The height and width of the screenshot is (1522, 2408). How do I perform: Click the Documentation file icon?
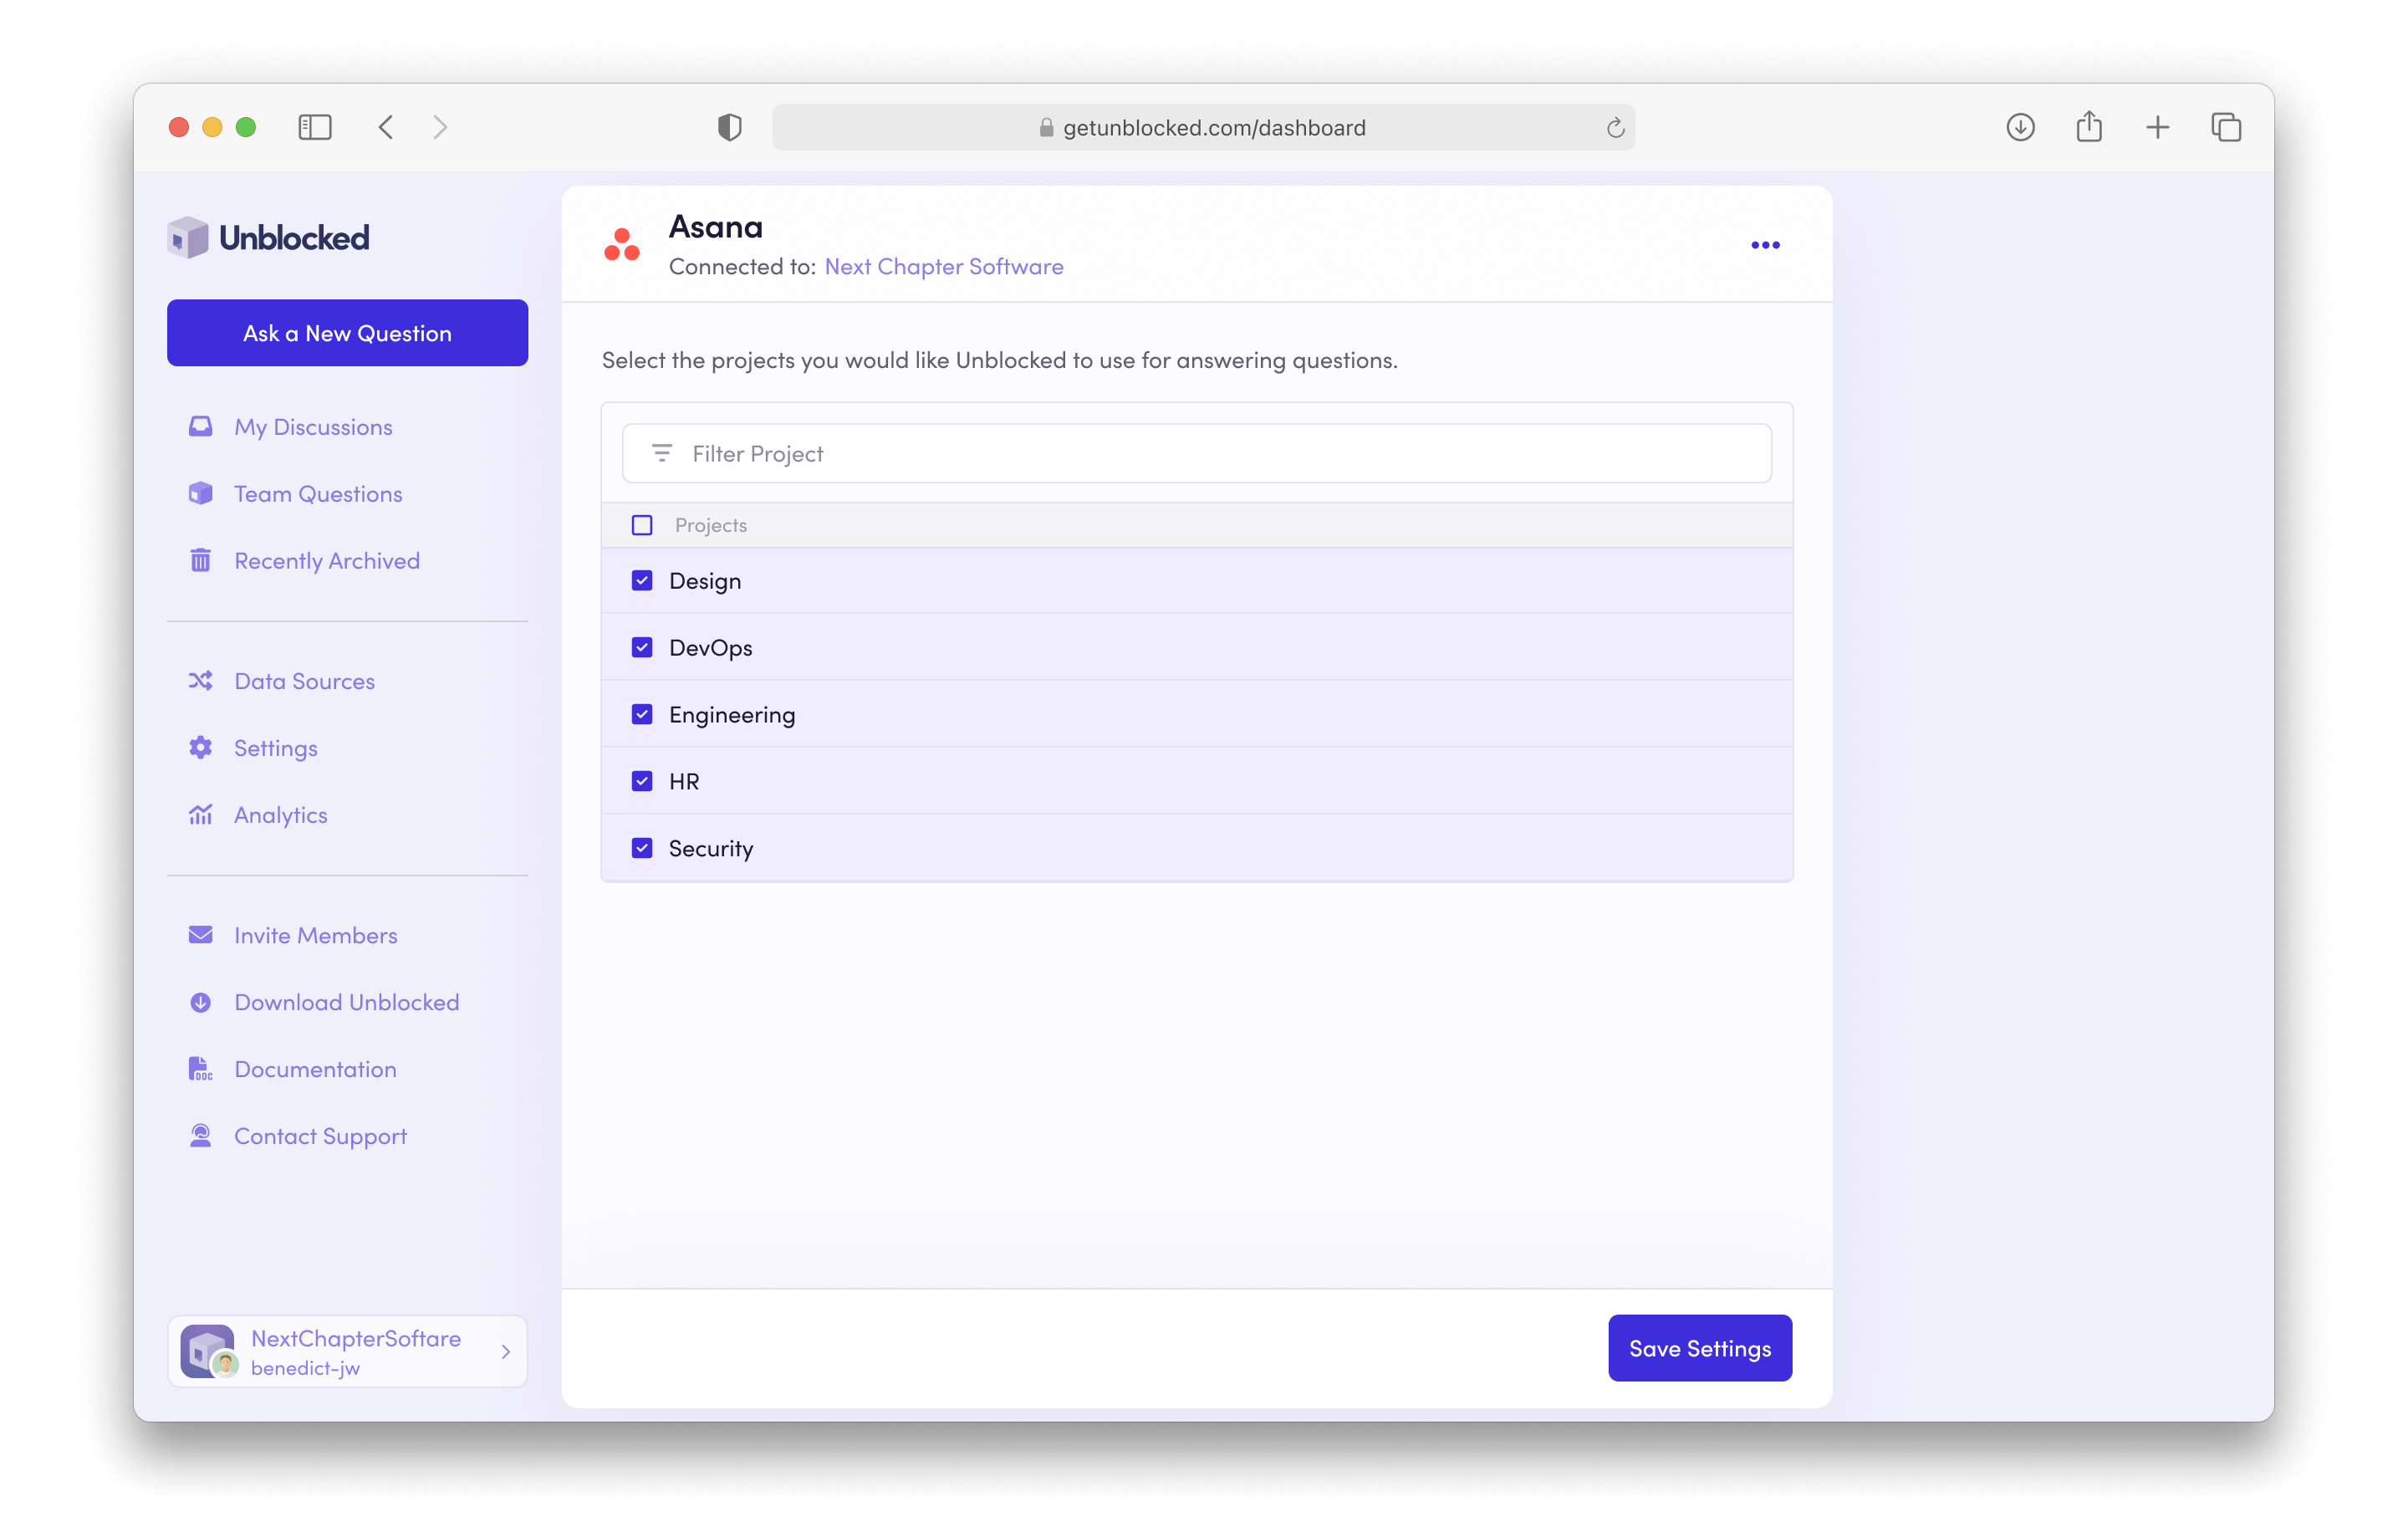coord(200,1069)
